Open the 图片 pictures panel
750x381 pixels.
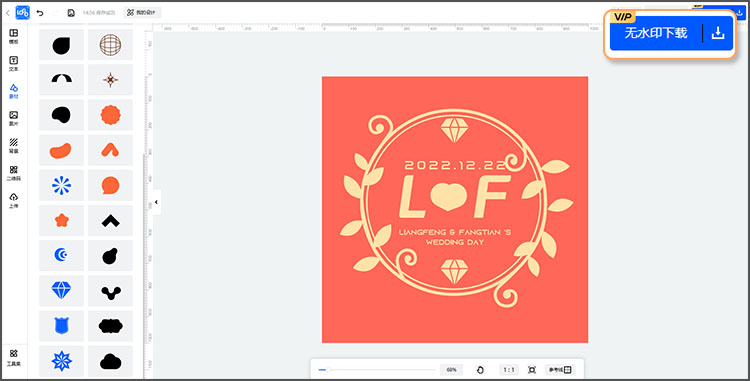tap(14, 119)
